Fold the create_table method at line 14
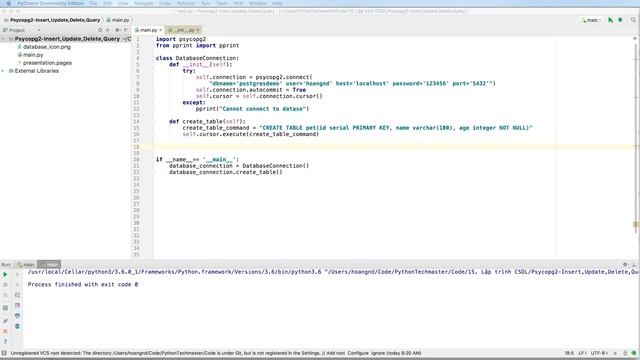Viewport: 640px width, 360px height. [154, 121]
